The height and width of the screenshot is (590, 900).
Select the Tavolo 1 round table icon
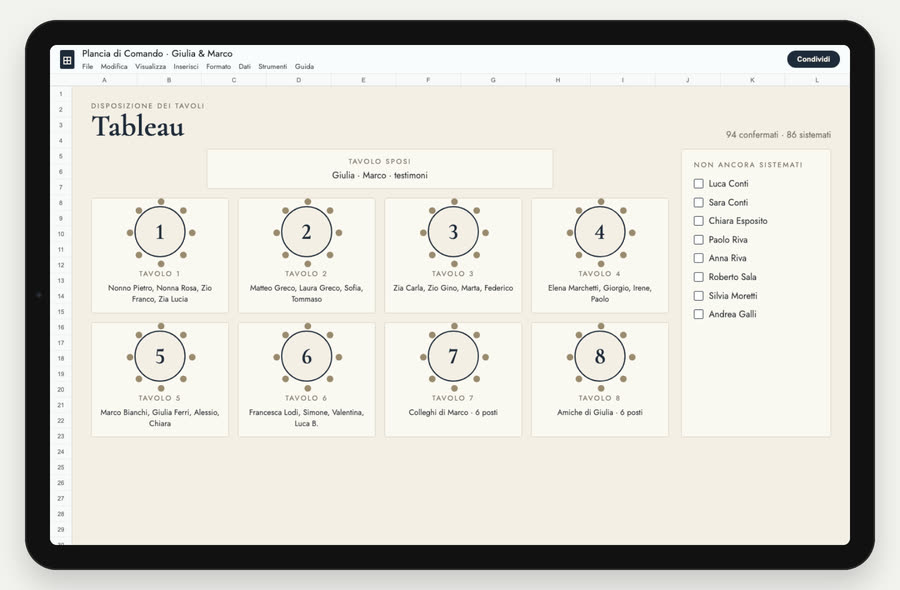coord(160,232)
